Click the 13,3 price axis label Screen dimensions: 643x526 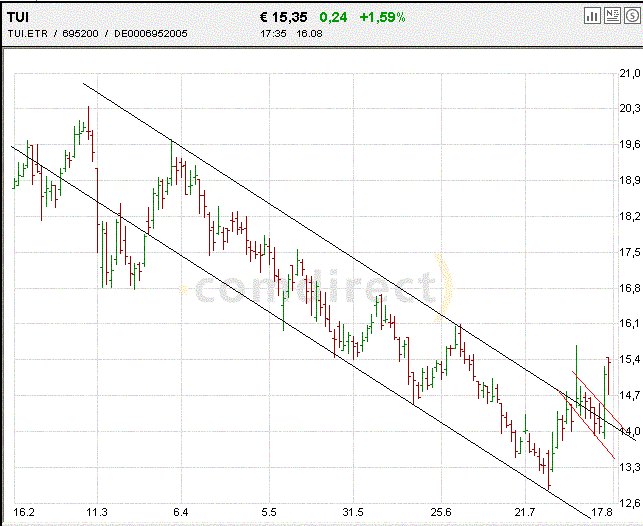[x=629, y=467]
